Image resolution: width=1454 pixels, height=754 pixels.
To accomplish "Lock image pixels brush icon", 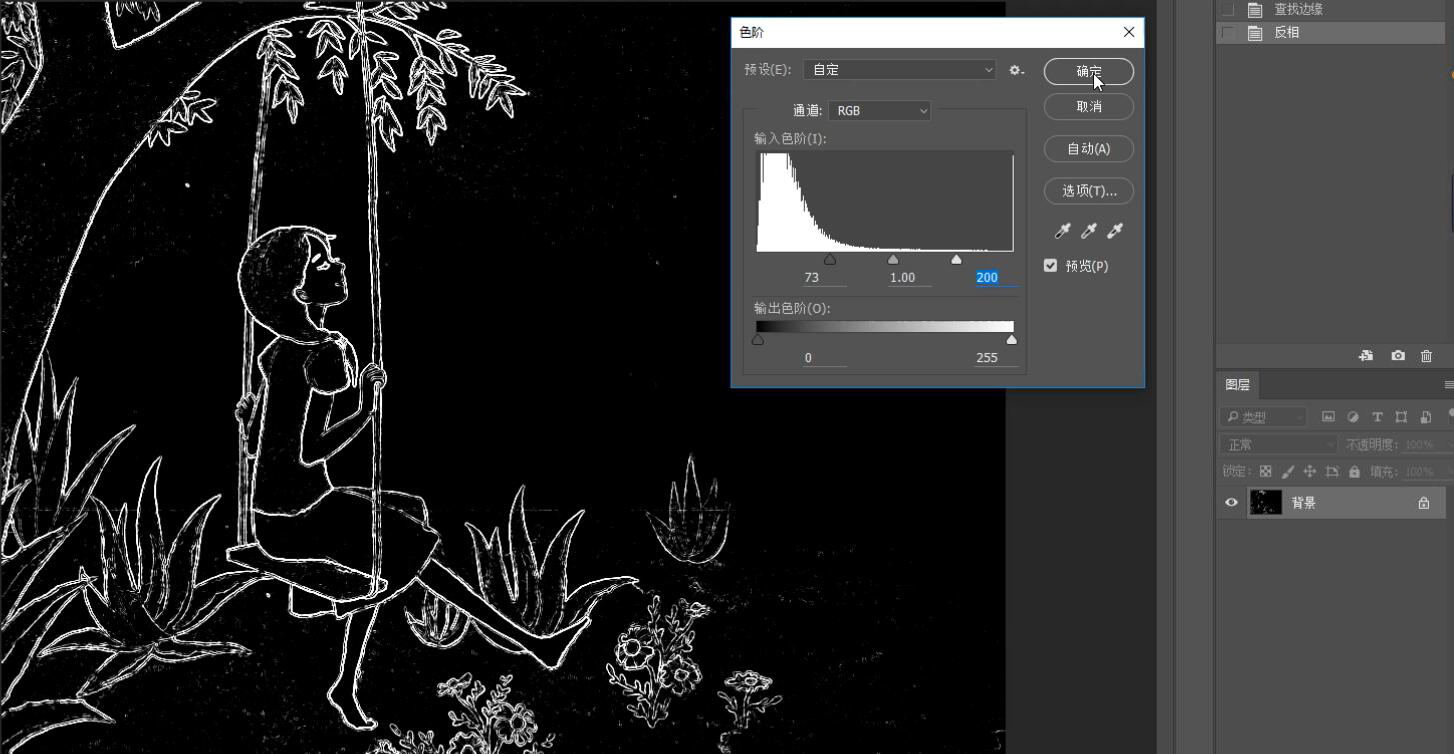I will pos(1287,471).
